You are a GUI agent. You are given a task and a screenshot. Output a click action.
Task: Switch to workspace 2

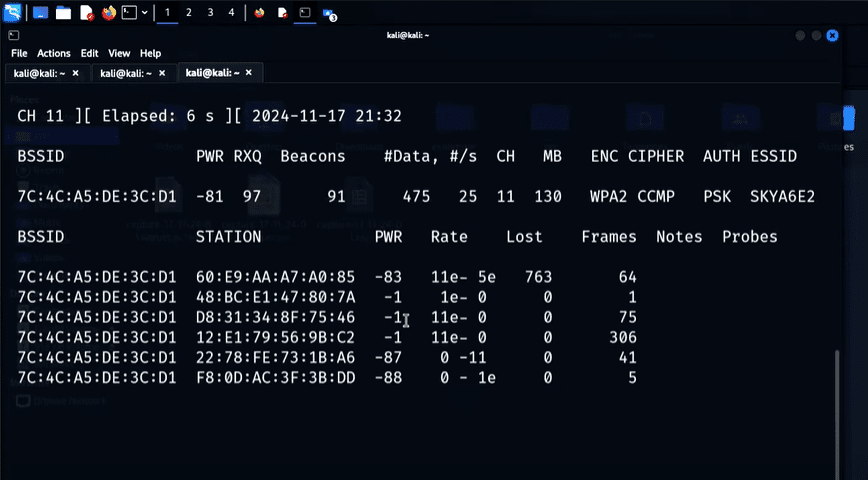click(x=188, y=13)
